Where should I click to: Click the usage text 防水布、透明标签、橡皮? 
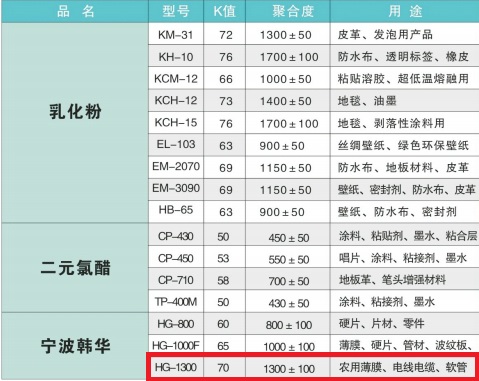[x=403, y=57]
